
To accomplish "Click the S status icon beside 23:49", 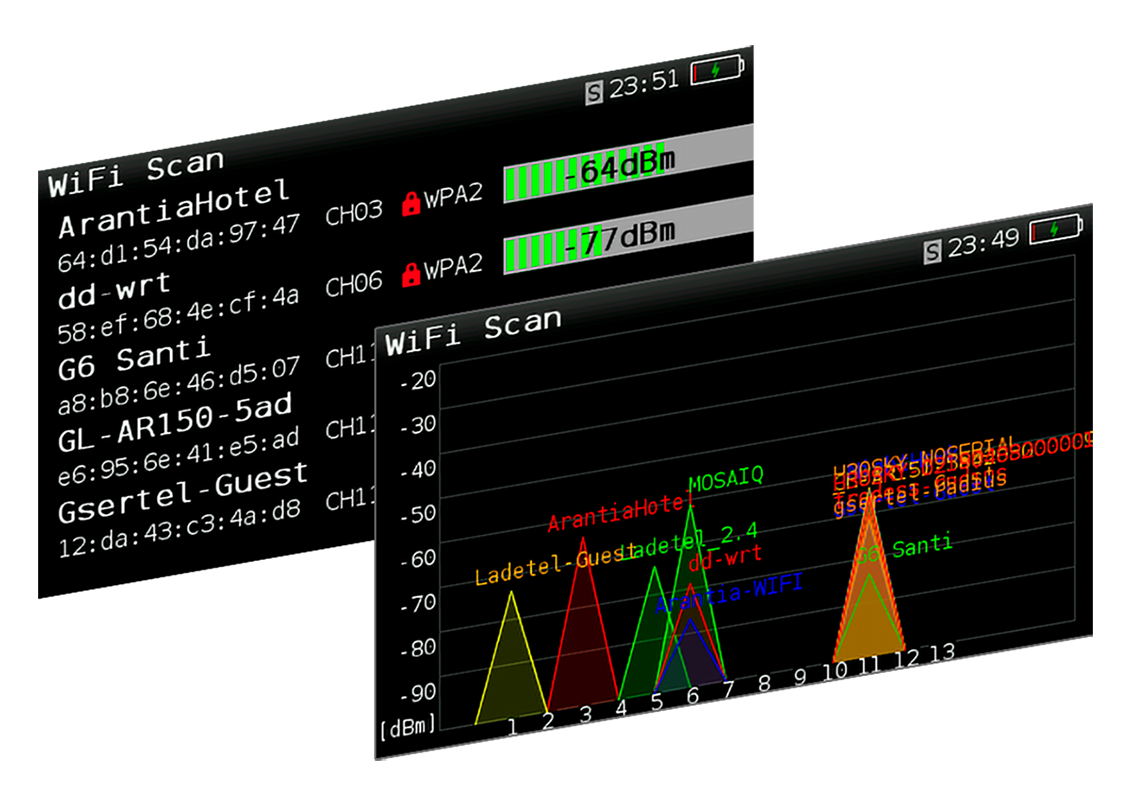I will [933, 251].
